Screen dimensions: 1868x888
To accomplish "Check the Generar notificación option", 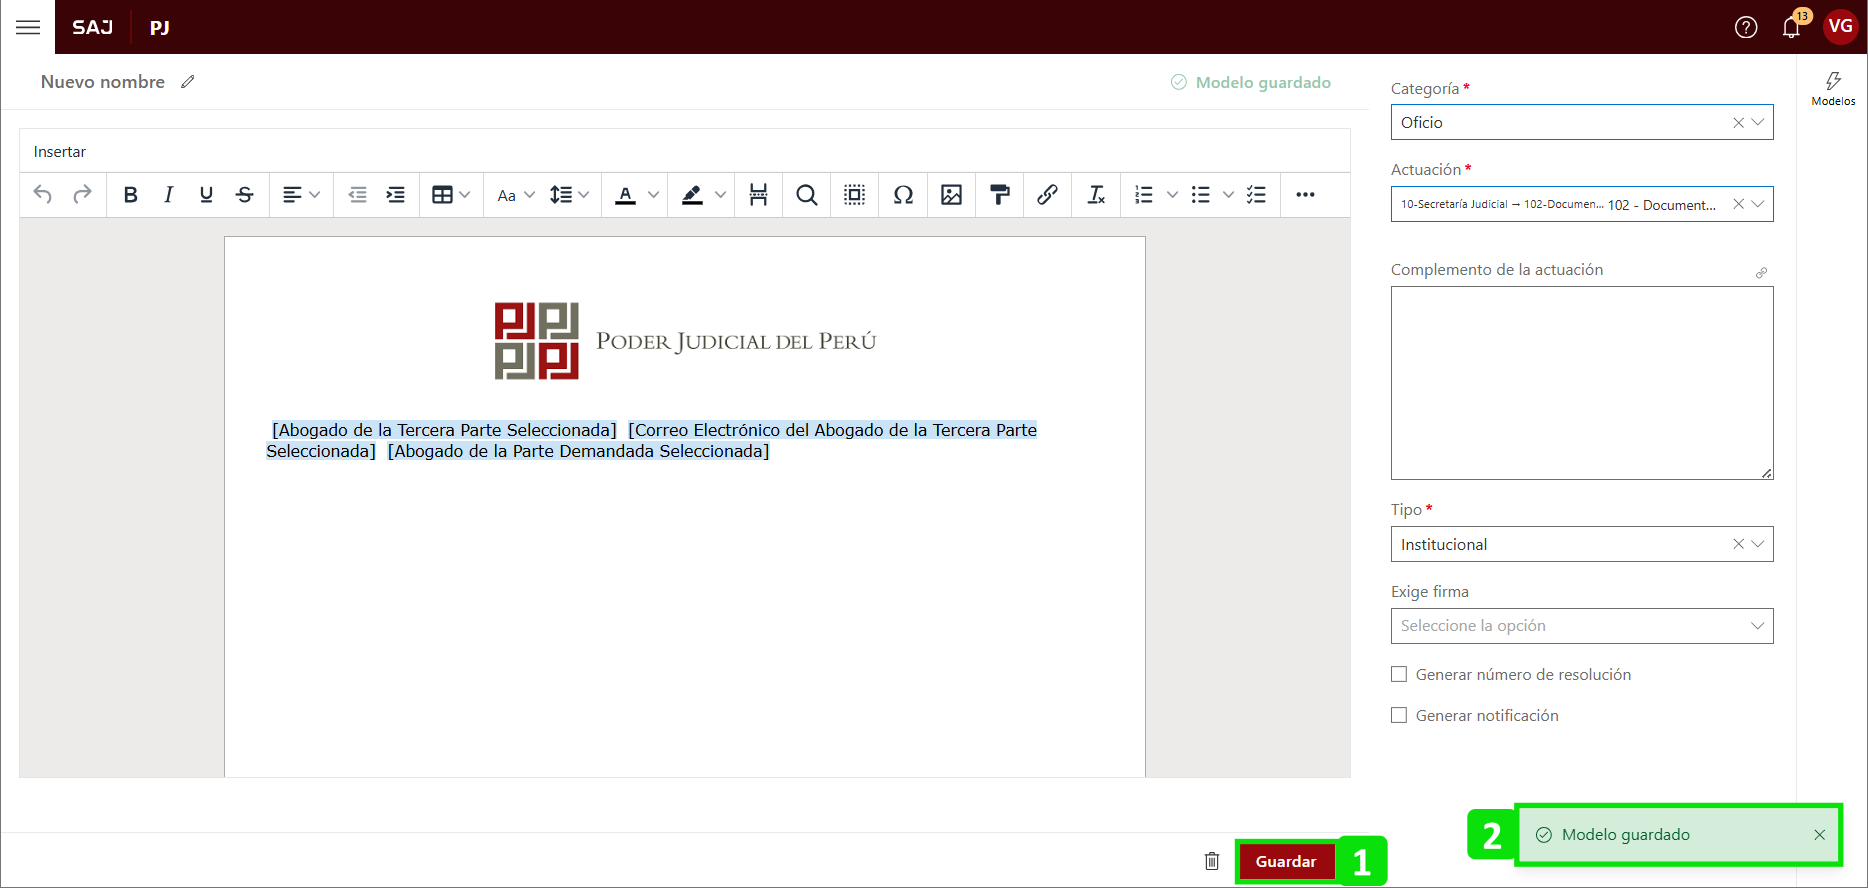I will coord(1399,716).
